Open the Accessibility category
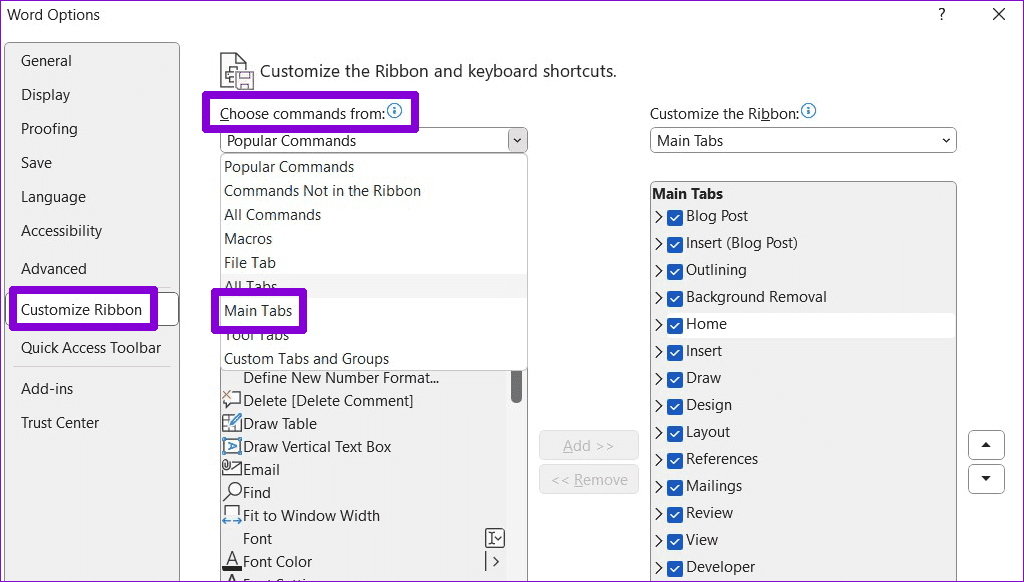Image resolution: width=1024 pixels, height=582 pixels. [92, 231]
